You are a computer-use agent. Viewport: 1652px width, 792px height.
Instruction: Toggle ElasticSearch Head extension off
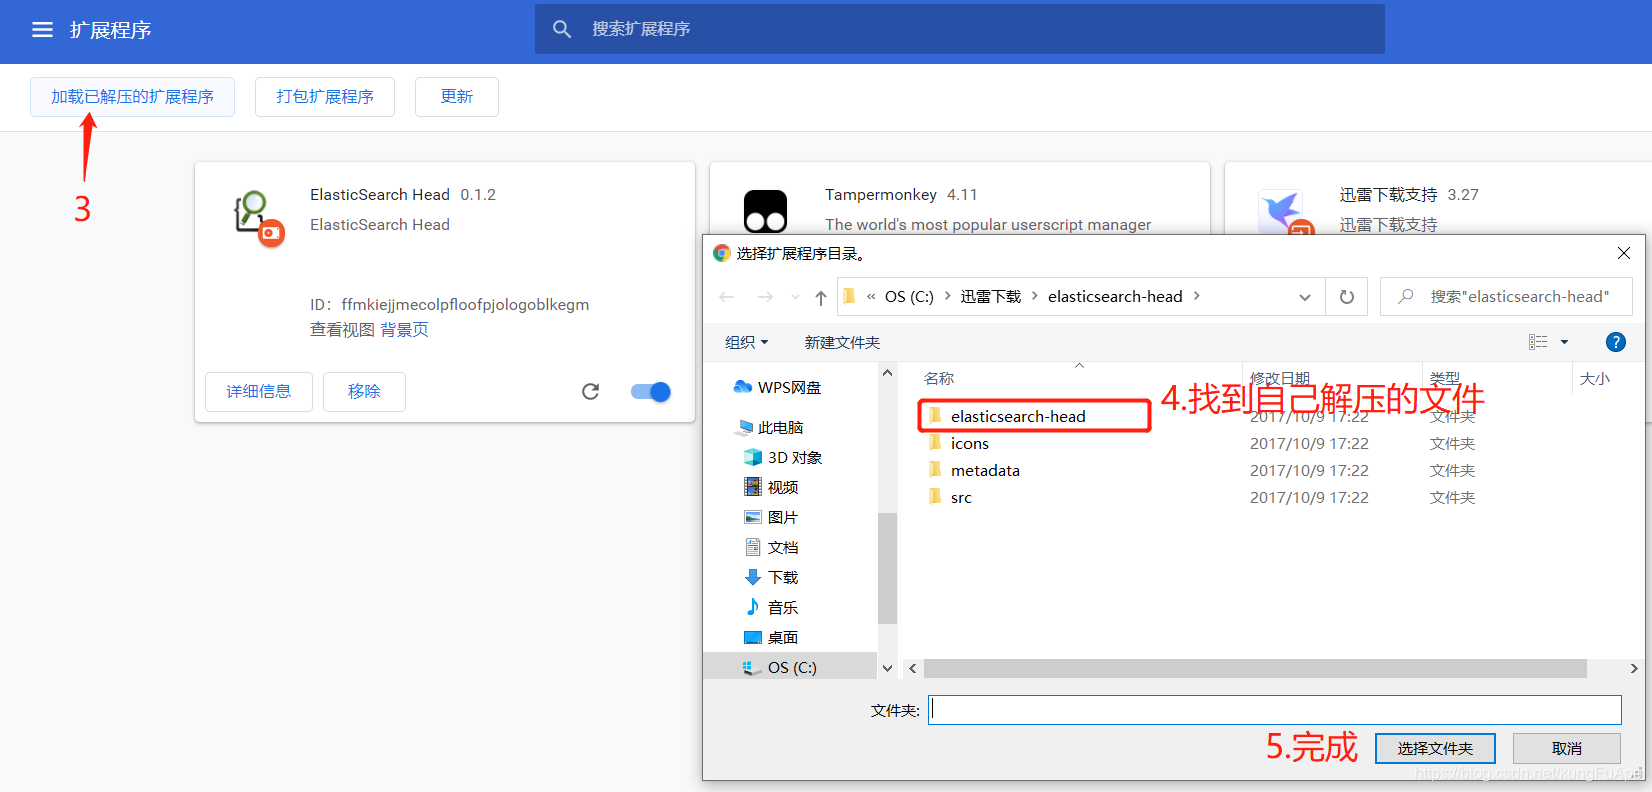(x=651, y=392)
